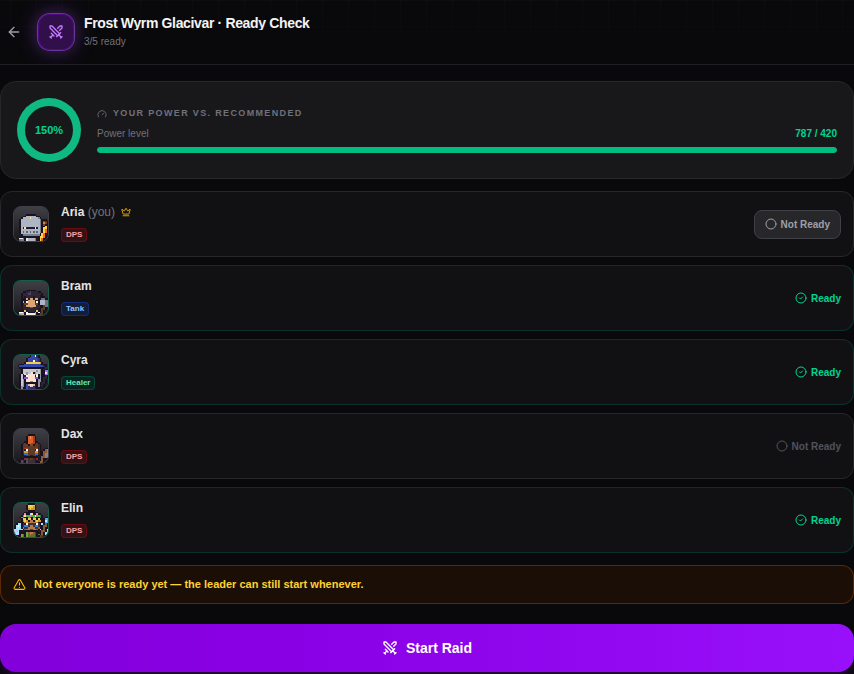Click the DPS role tag under Elin

tap(74, 531)
